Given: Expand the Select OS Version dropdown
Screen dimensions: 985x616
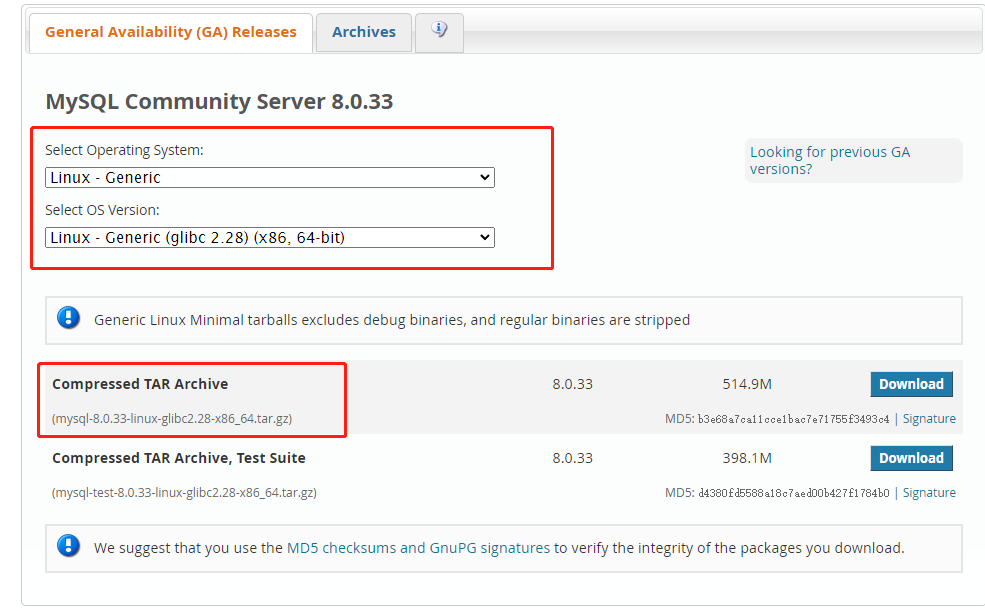Looking at the screenshot, I should coord(270,238).
